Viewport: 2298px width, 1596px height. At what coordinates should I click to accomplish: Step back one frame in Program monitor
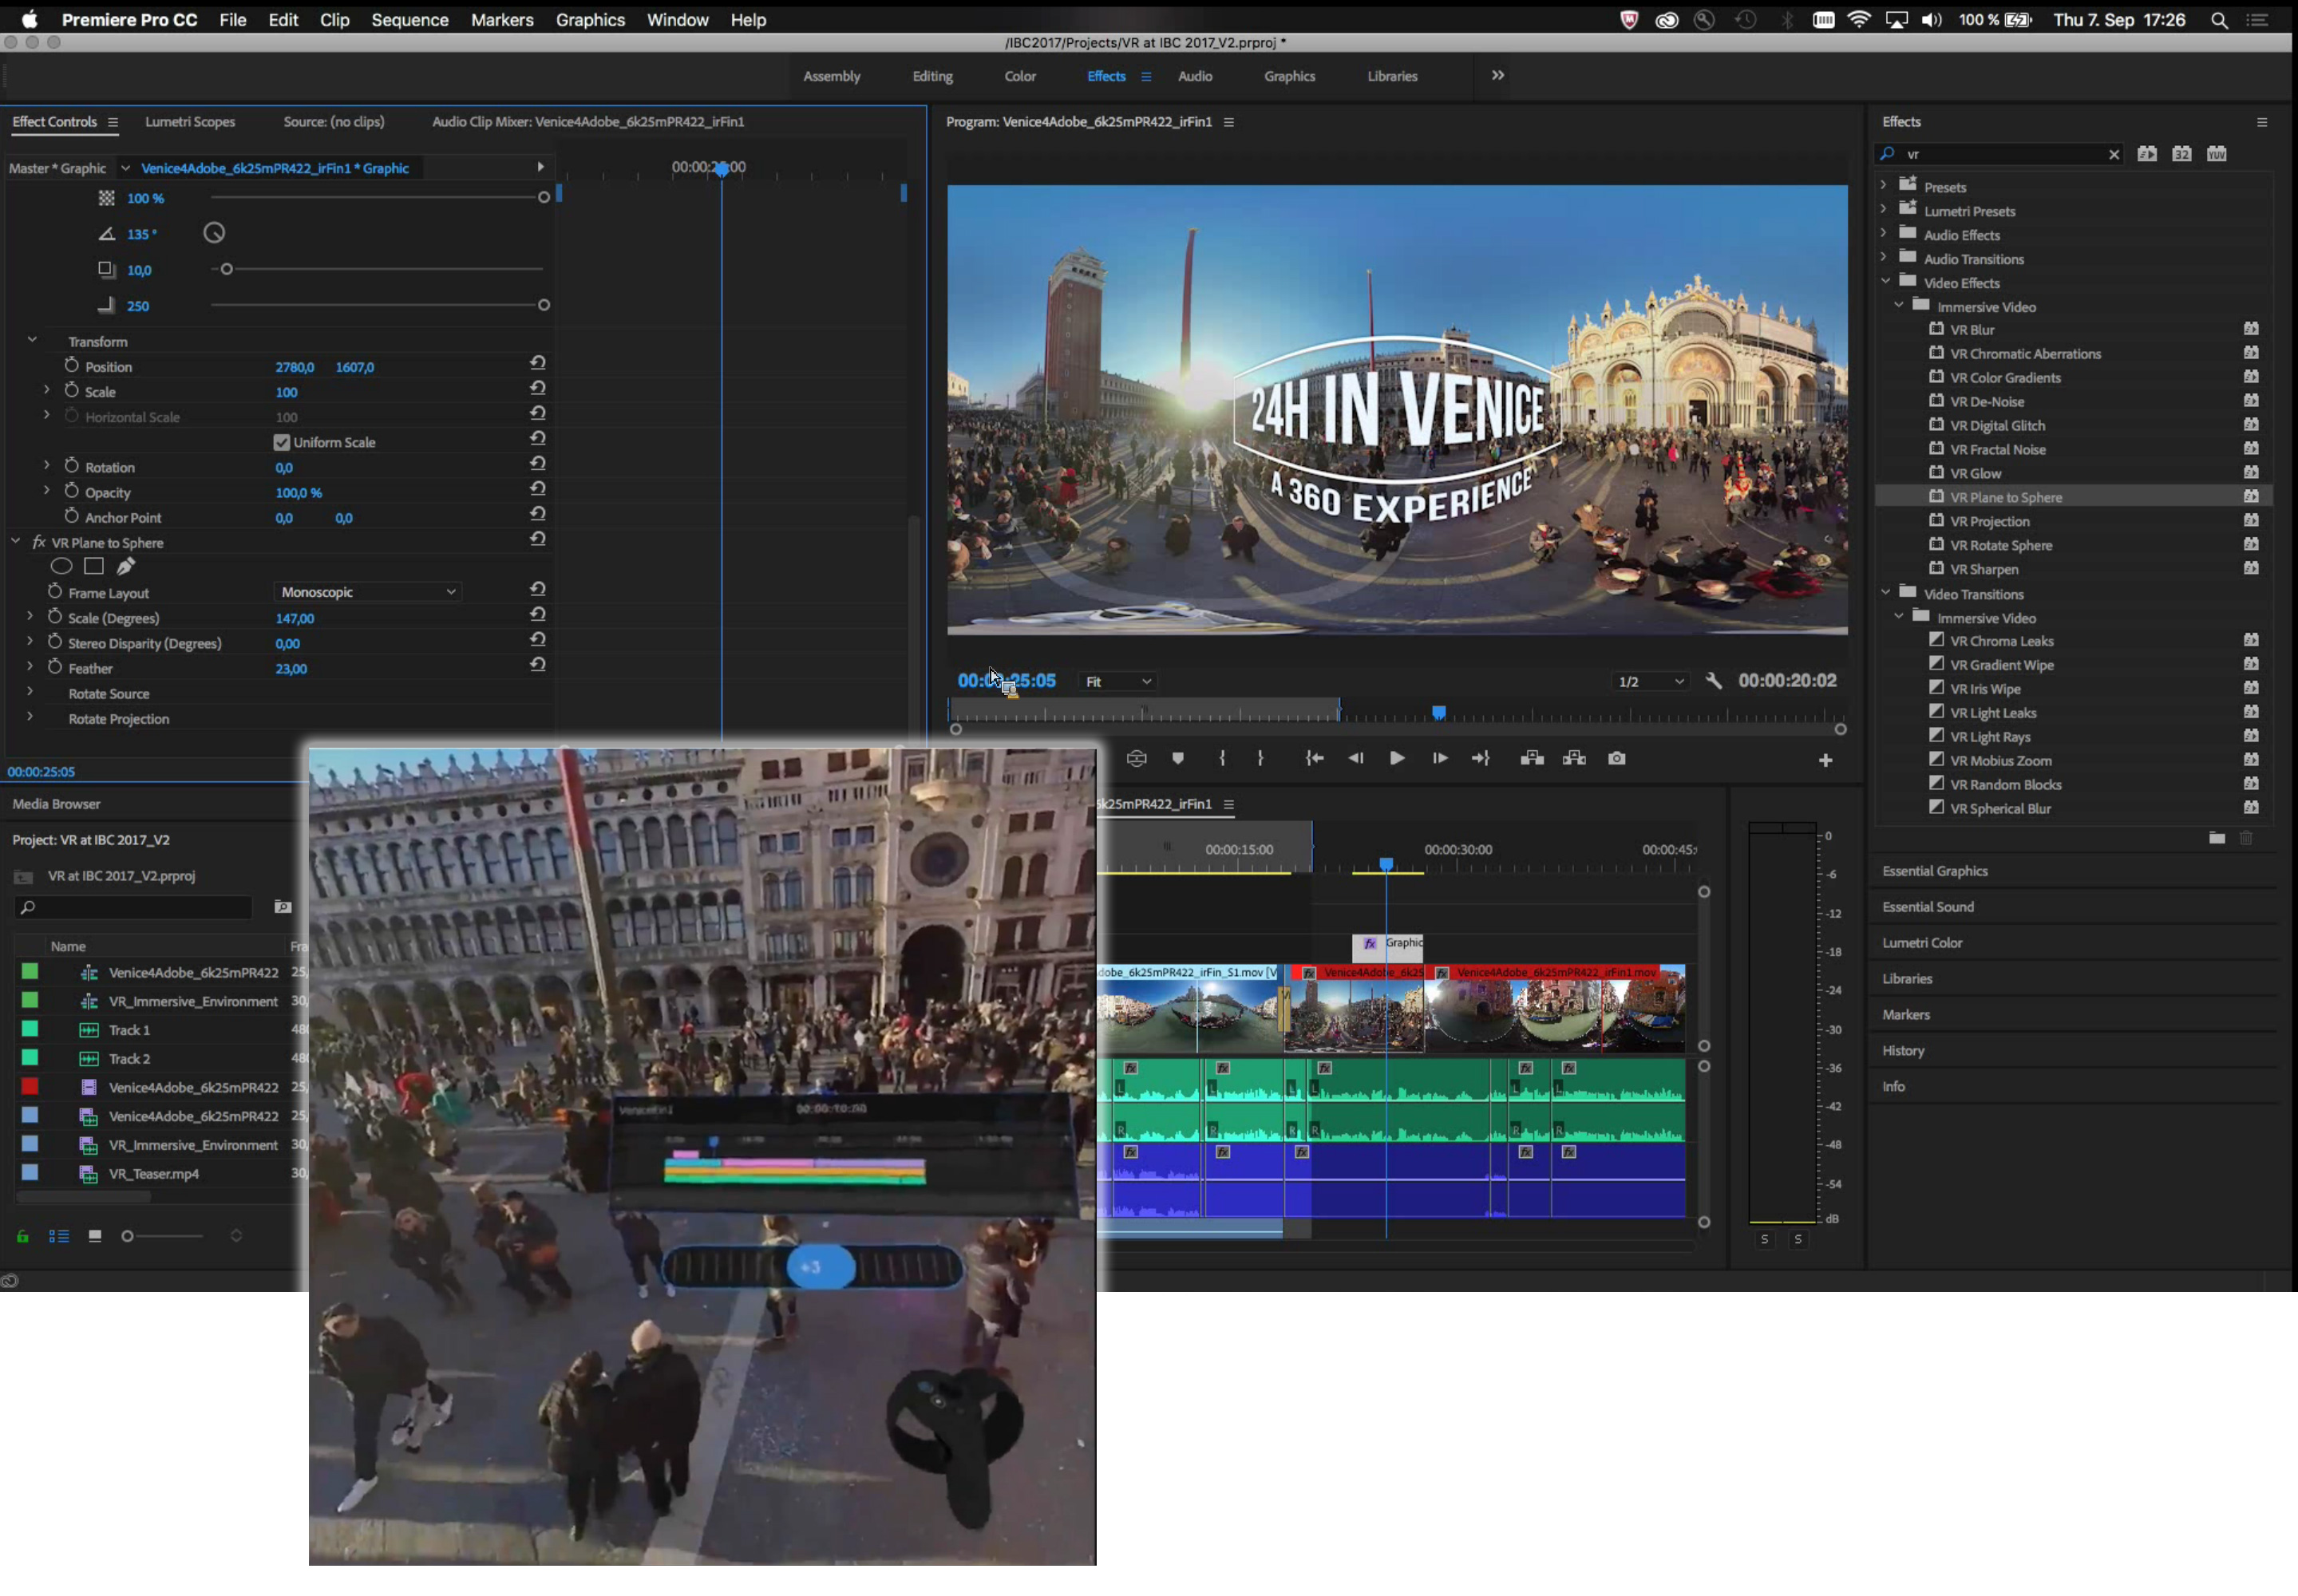click(1355, 759)
